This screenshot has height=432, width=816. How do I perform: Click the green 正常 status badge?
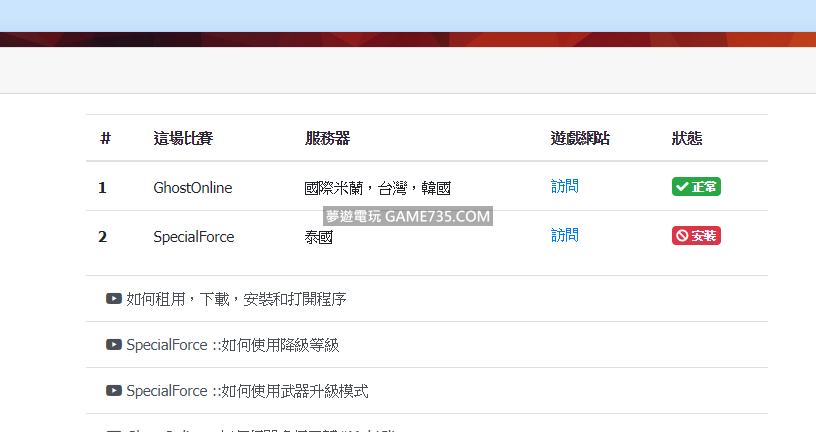coord(696,186)
